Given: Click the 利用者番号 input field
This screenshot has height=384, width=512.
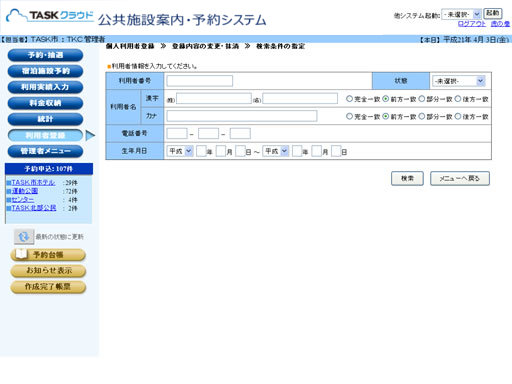Looking at the screenshot, I should [200, 81].
